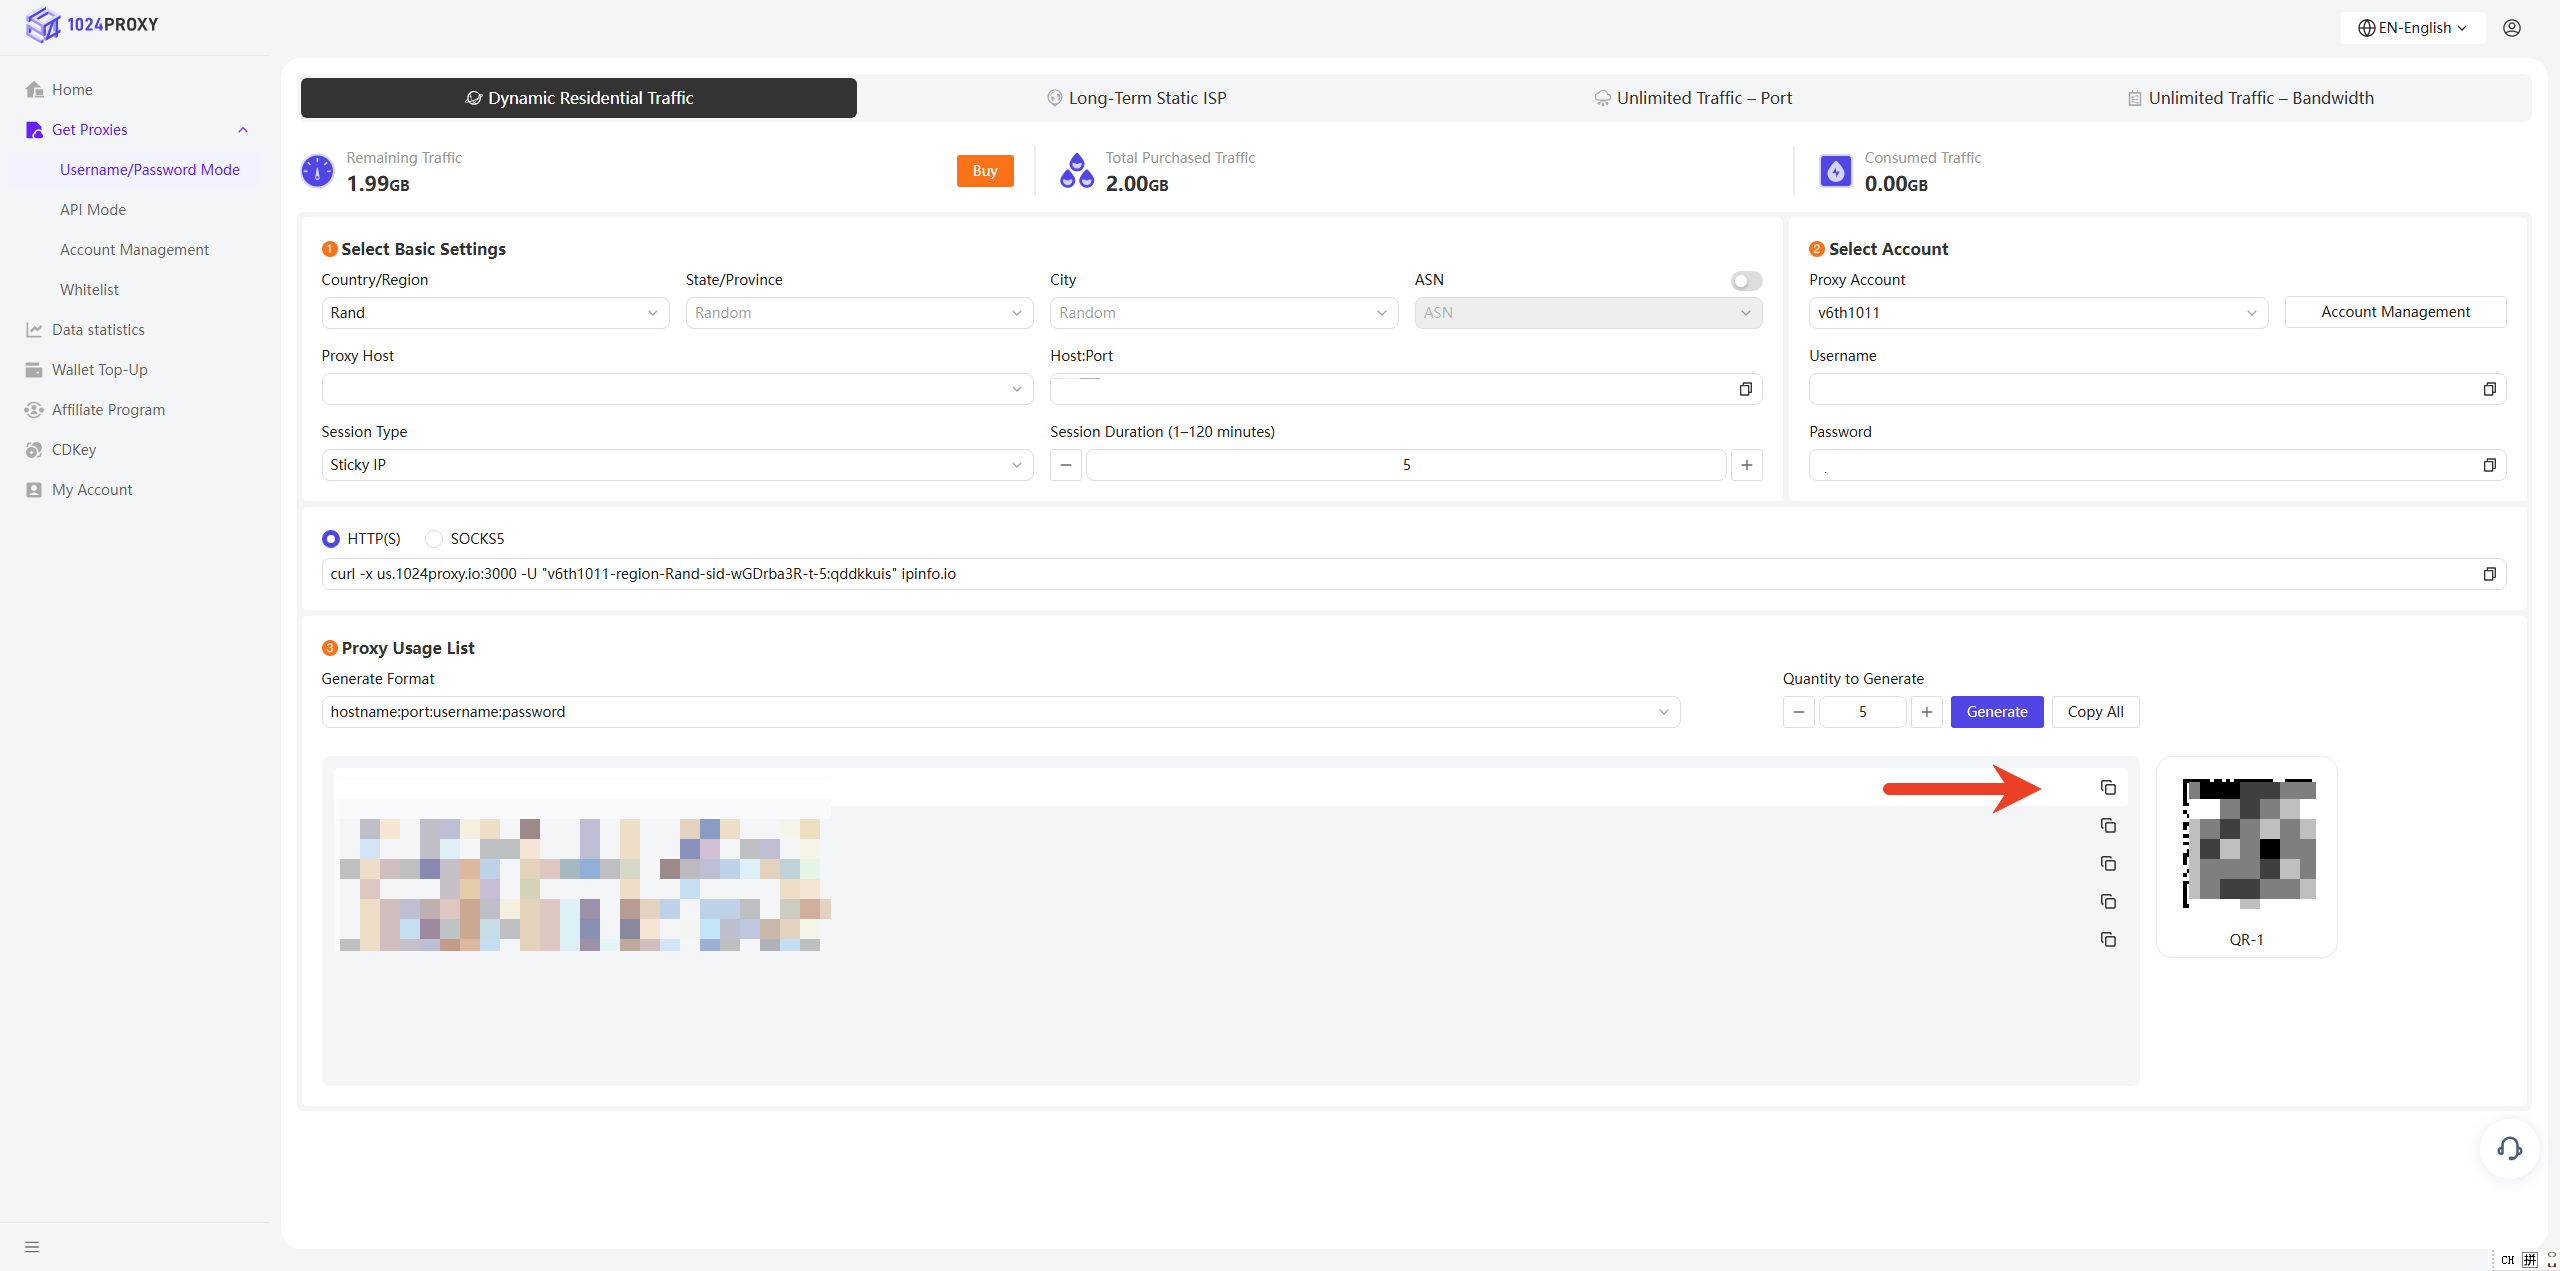The height and width of the screenshot is (1271, 2560).
Task: Copy the Host:Port field value
Action: [x=1745, y=389]
